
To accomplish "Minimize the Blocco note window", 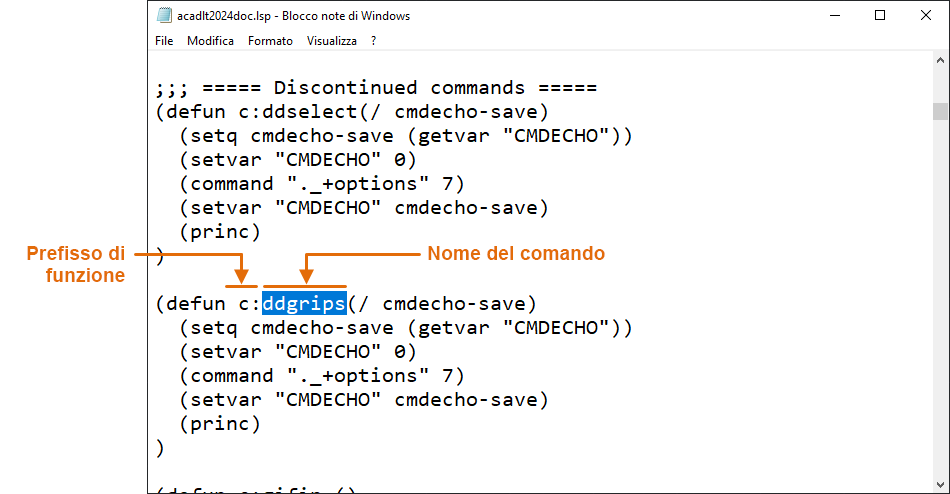I will click(x=835, y=15).
